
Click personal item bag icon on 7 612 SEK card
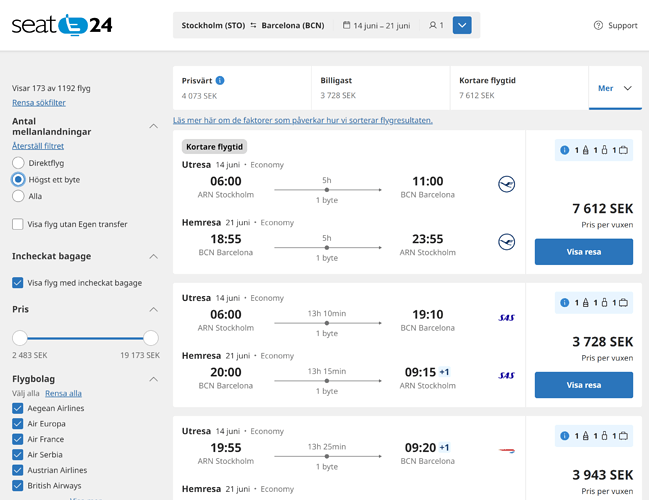(x=585, y=150)
